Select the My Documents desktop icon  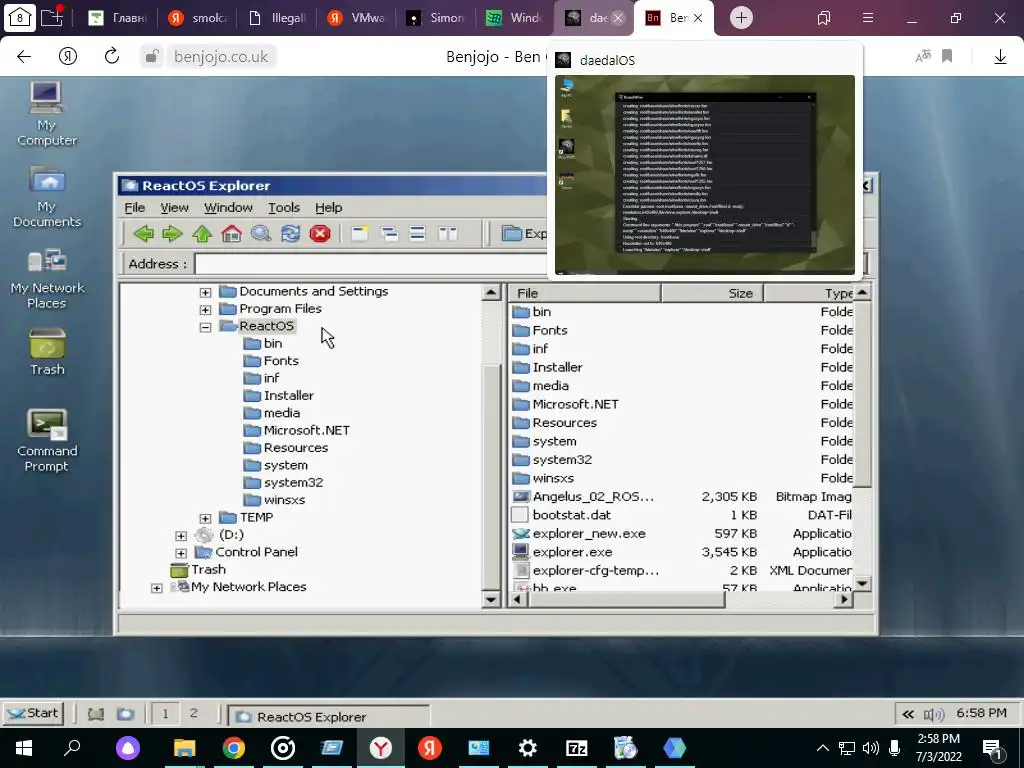pyautogui.click(x=46, y=196)
